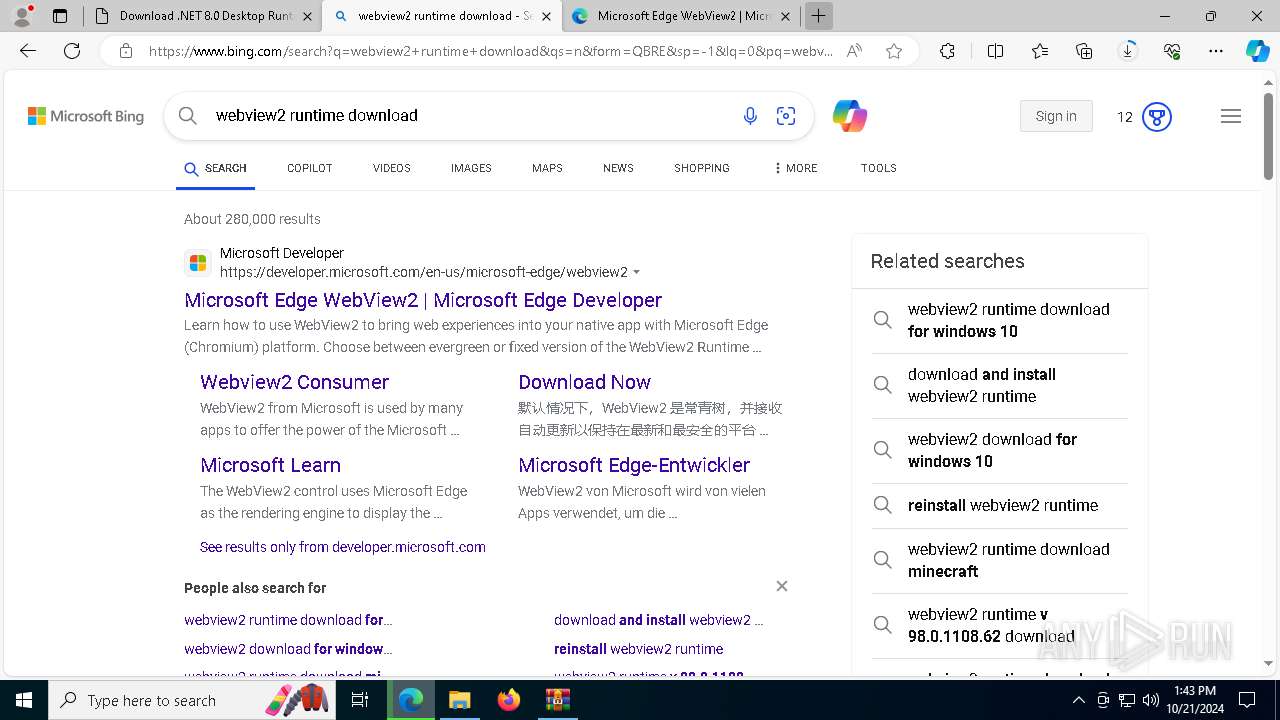Search related: webview2 runtime download minecraft
The height and width of the screenshot is (720, 1280).
1000,560
